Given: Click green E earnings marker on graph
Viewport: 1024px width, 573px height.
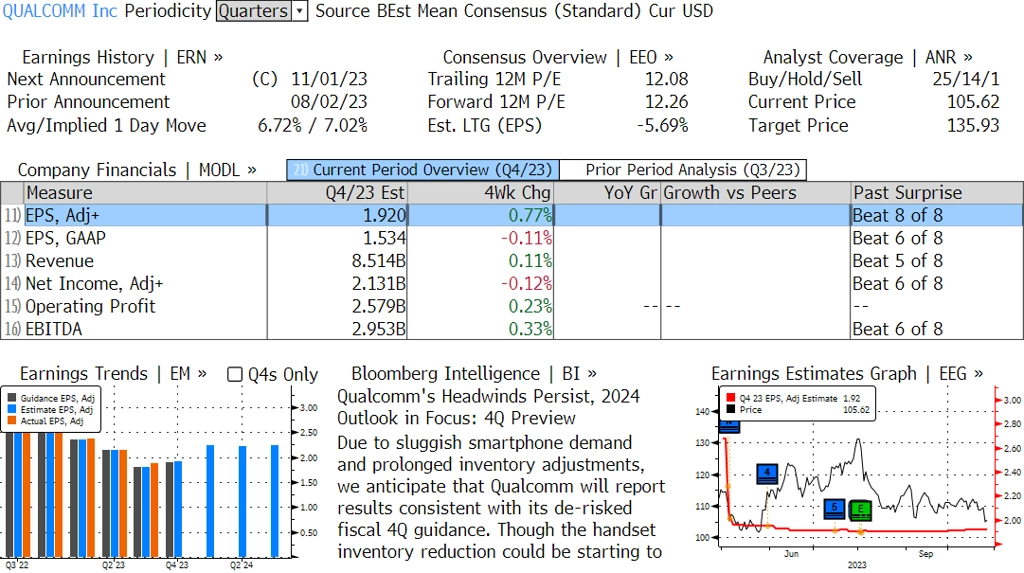Looking at the screenshot, I should click(860, 510).
